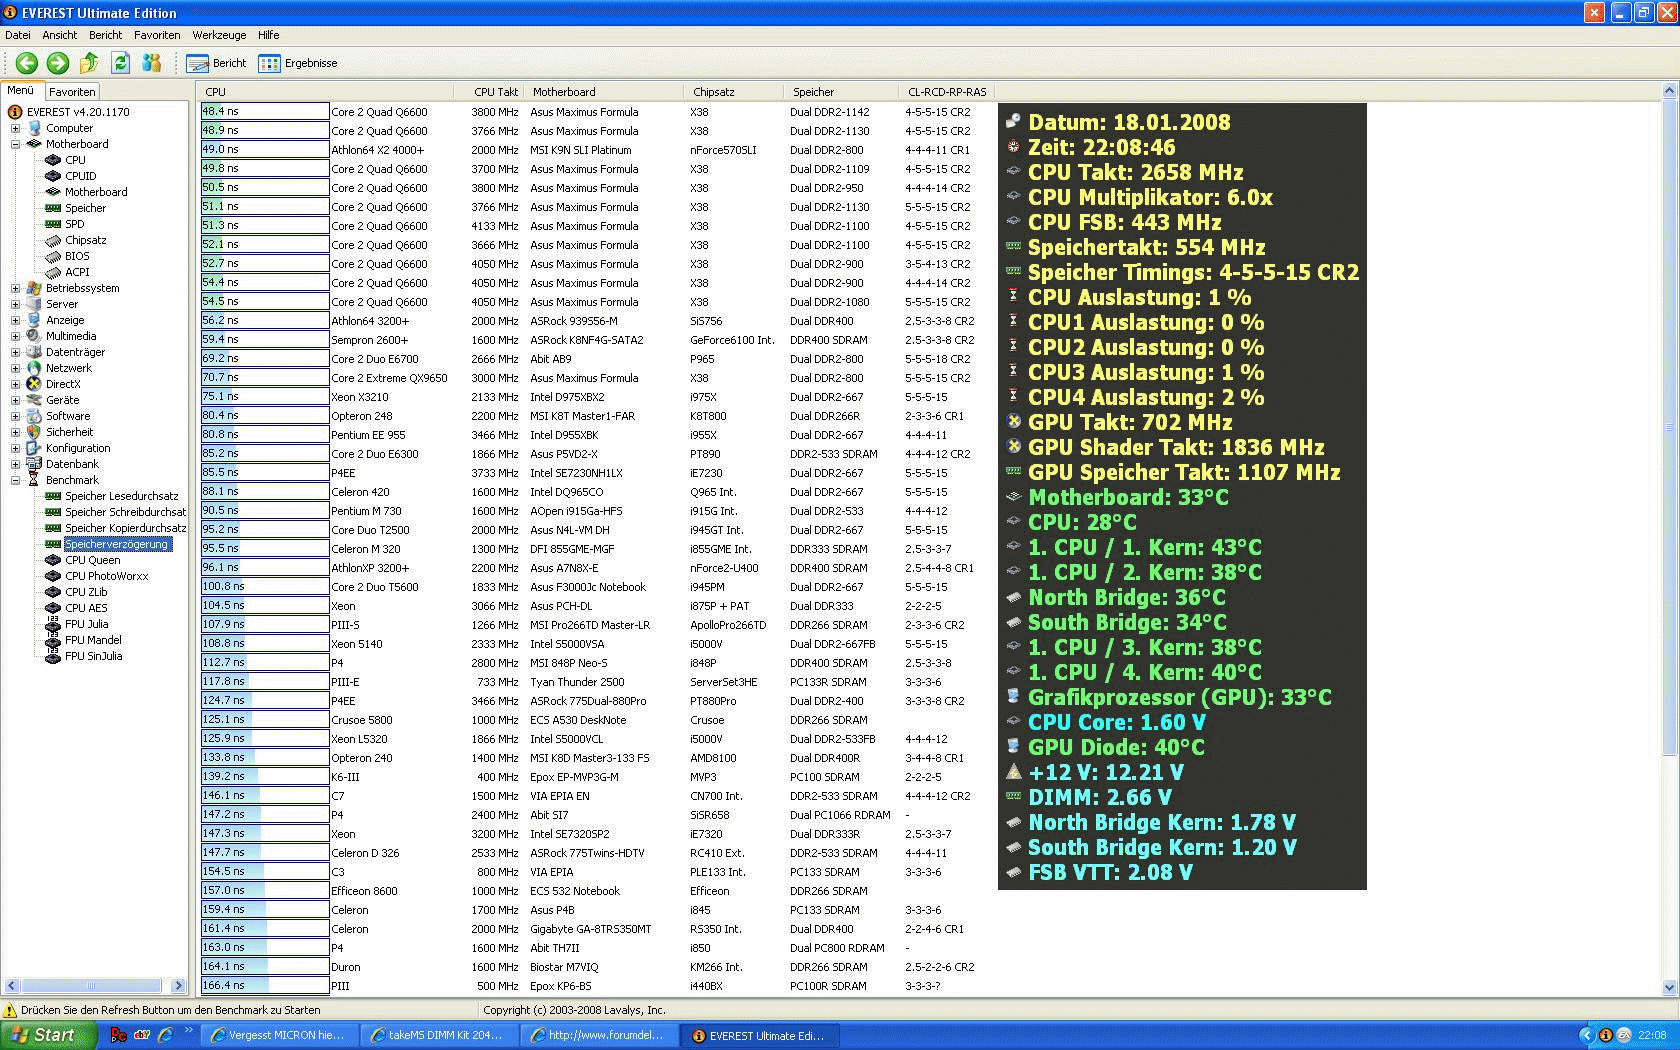Screen dimensions: 1680x1050
Task: Click the green Forward arrow toolbar icon
Action: pos(58,63)
